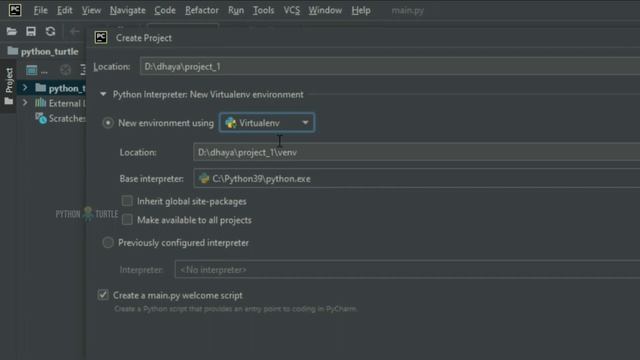640x360 pixels.
Task: Click the folder icon under Project tab
Action: (x=9, y=101)
